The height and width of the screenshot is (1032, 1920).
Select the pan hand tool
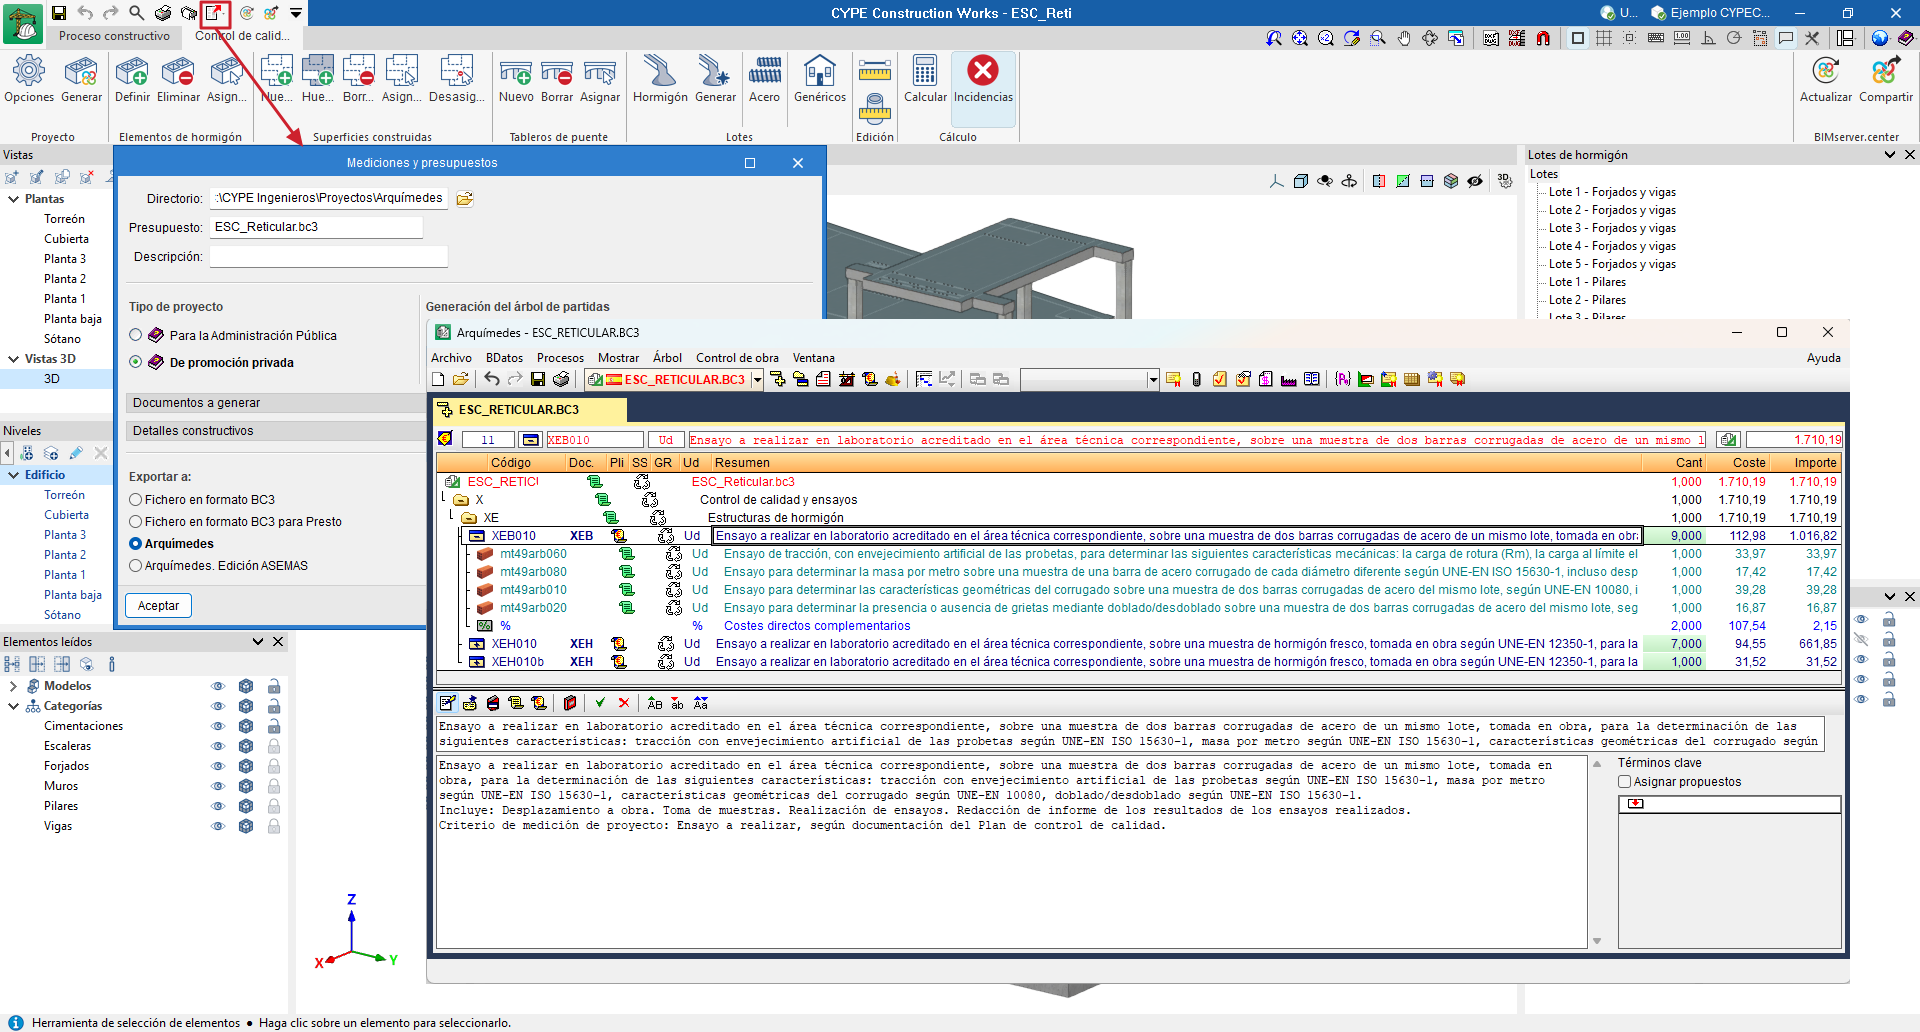point(1404,38)
